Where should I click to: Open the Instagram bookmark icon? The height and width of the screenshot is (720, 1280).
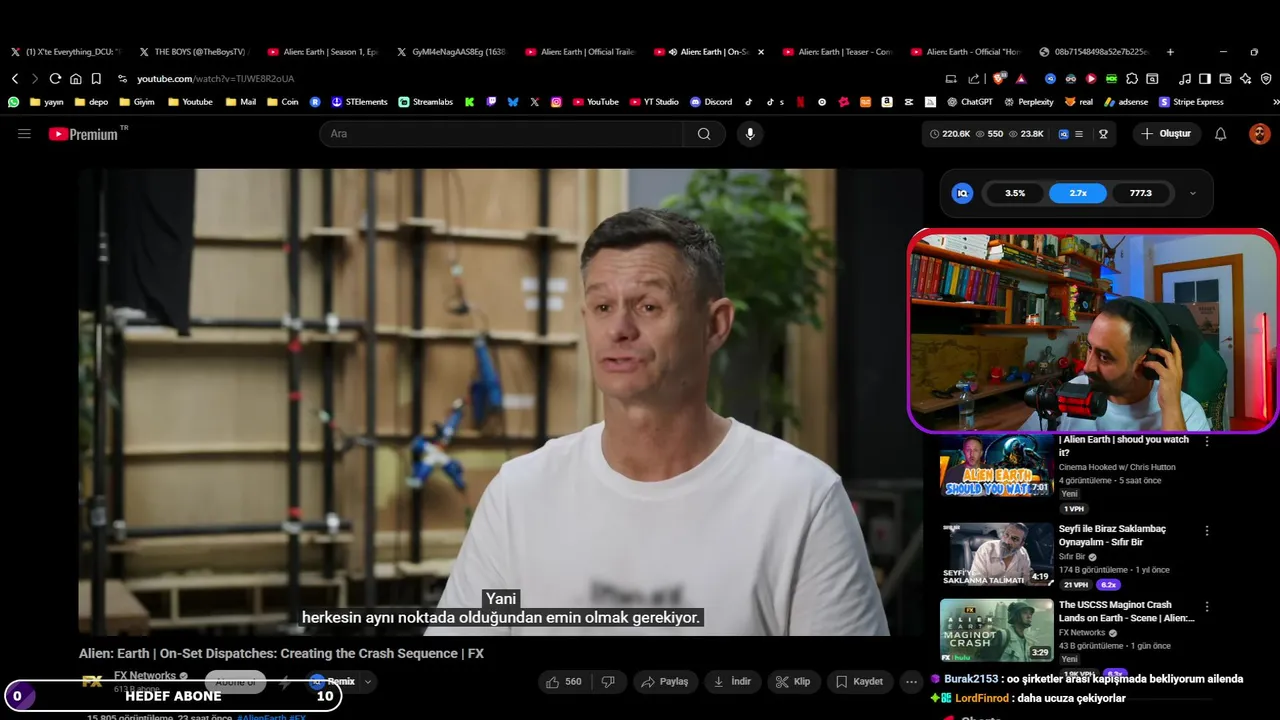pos(556,102)
